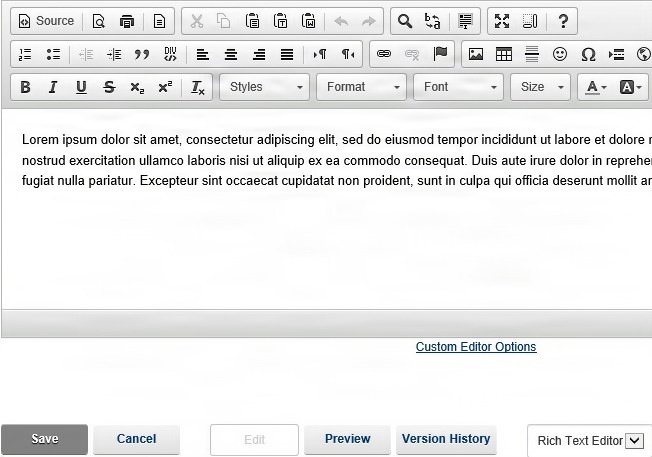Click the Cut scissors icon
Image resolution: width=652 pixels, height=457 pixels.
(197, 21)
